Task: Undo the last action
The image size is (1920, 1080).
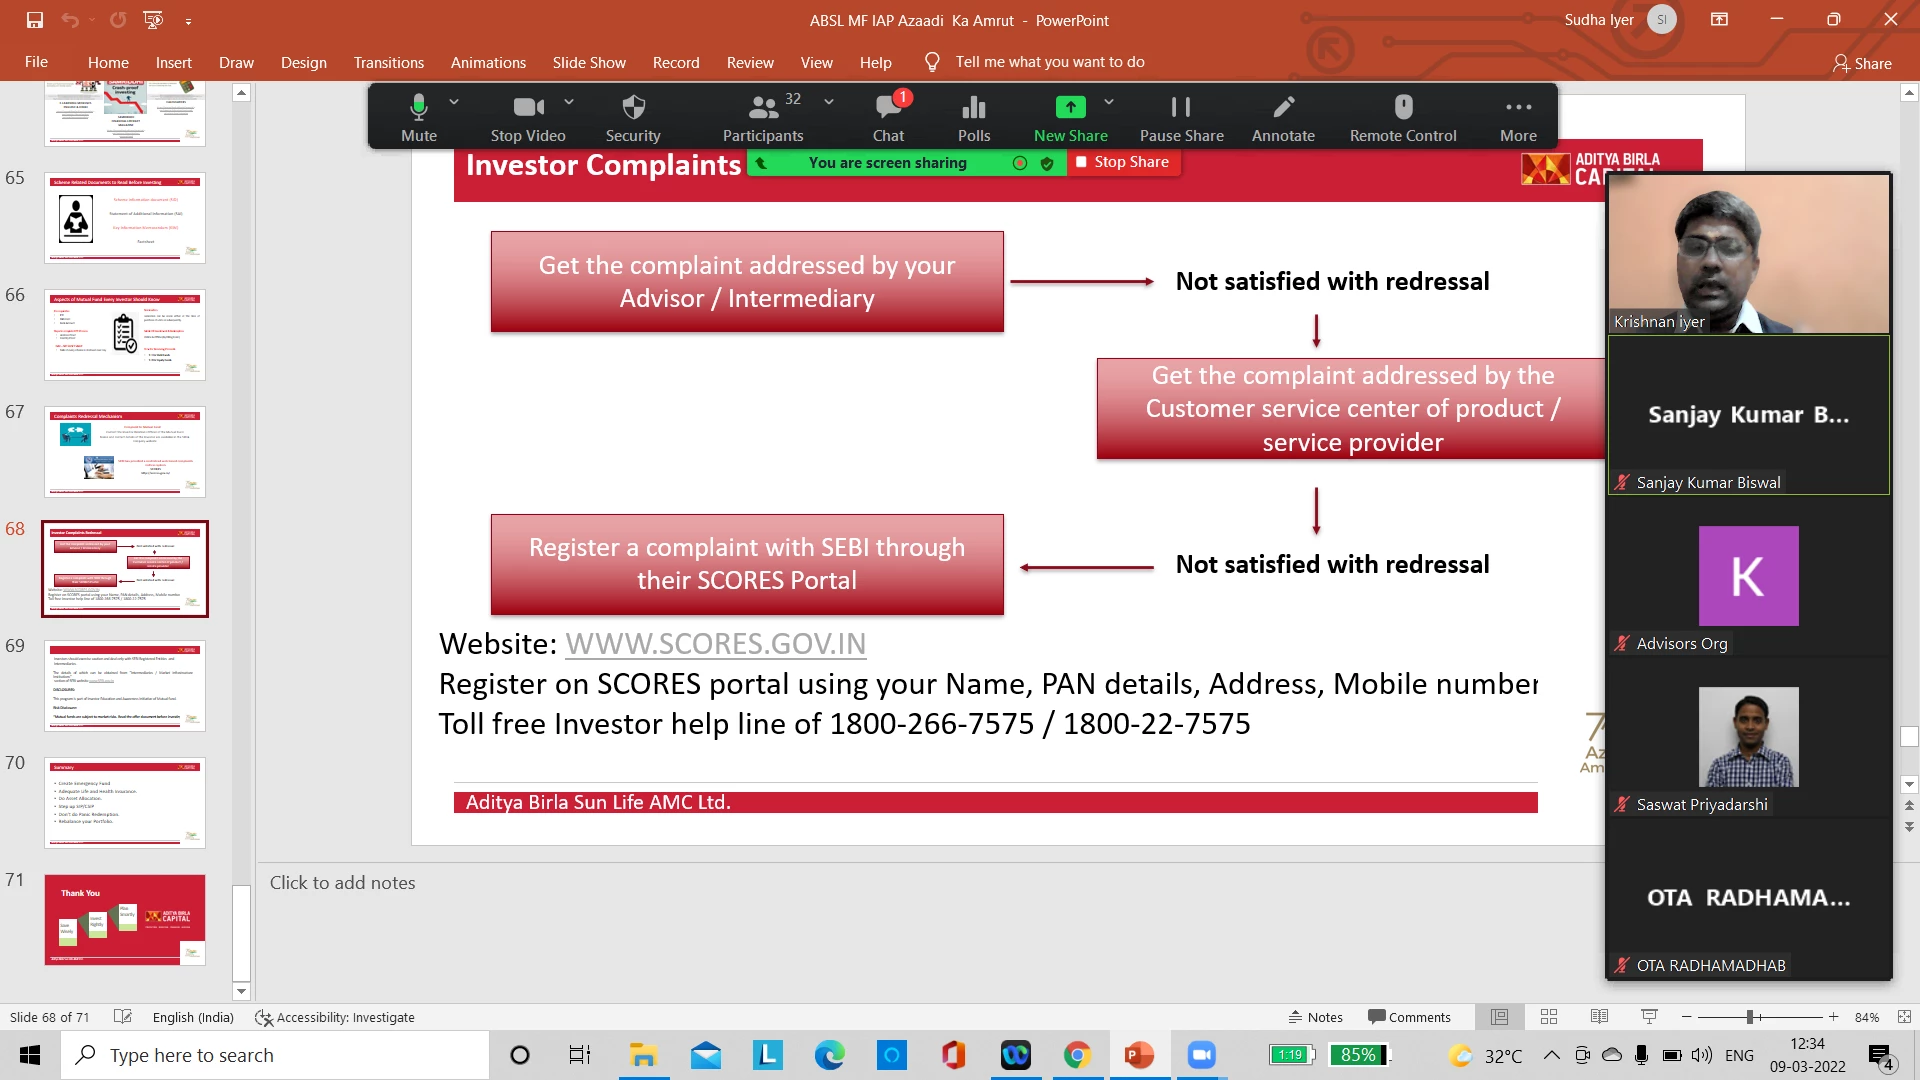Action: tap(69, 20)
